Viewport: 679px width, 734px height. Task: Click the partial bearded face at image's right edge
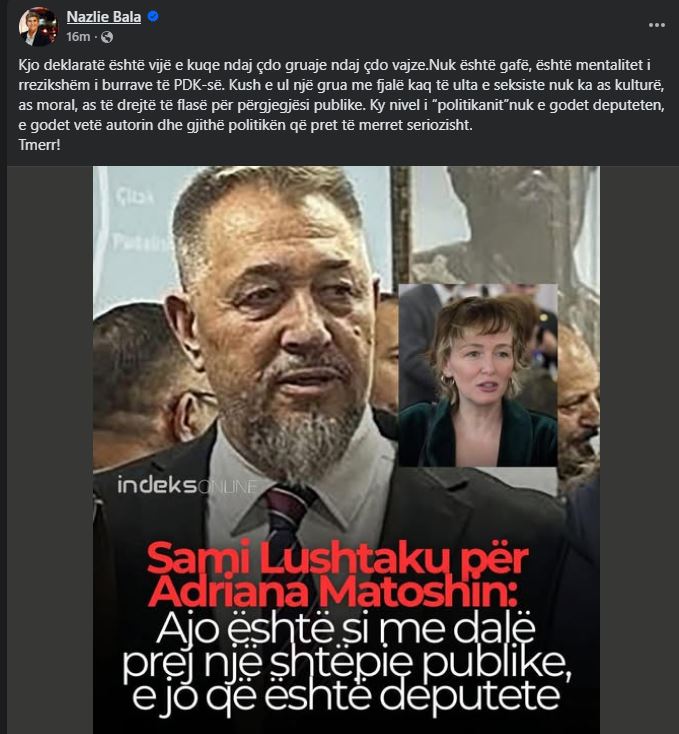pyautogui.click(x=578, y=398)
